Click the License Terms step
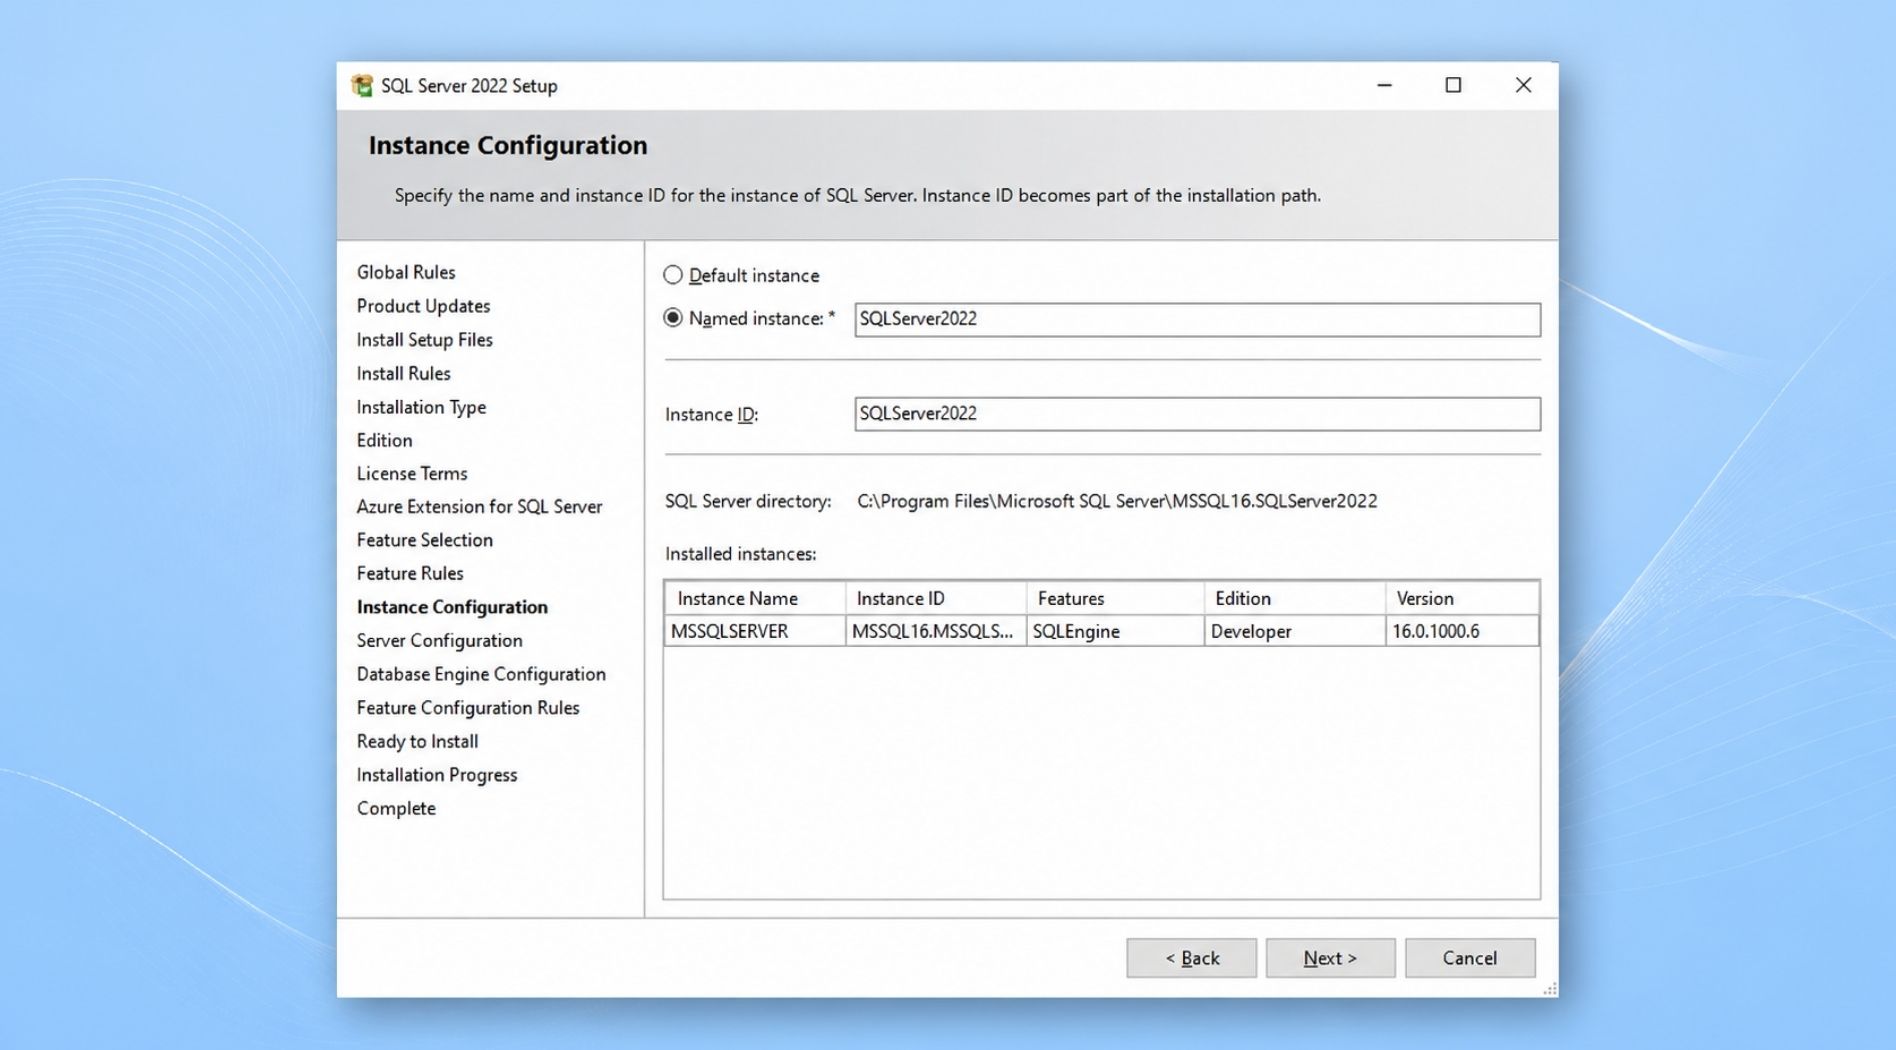The height and width of the screenshot is (1050, 1896). point(412,473)
